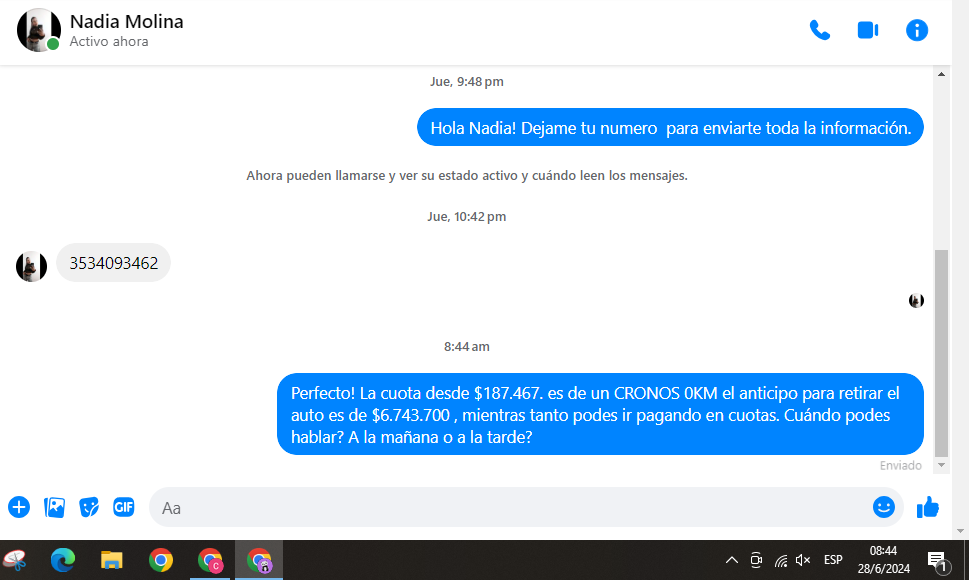The image size is (969, 580).
Task: Click the muted volume tray icon
Action: point(803,560)
